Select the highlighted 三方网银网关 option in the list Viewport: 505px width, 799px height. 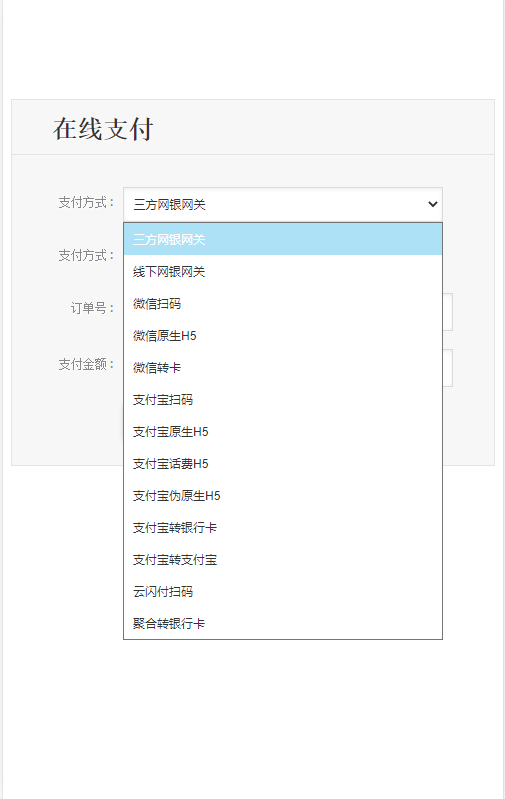pos(283,239)
